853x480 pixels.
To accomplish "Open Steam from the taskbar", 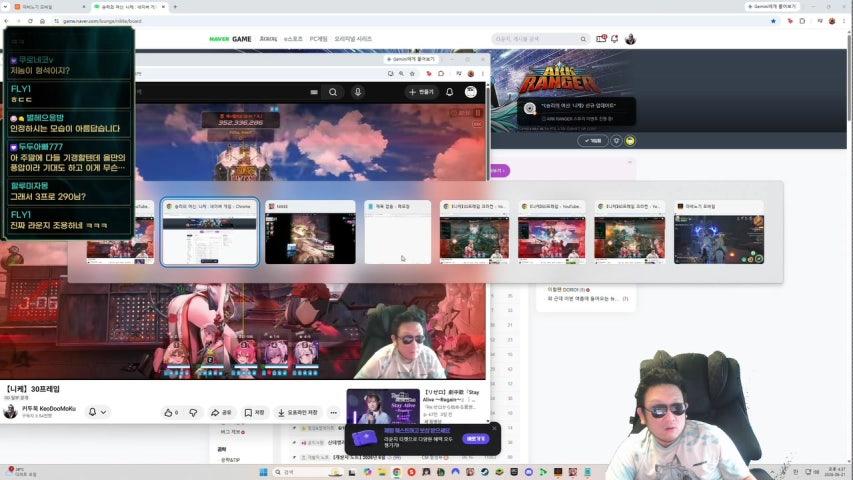I will click(x=485, y=472).
